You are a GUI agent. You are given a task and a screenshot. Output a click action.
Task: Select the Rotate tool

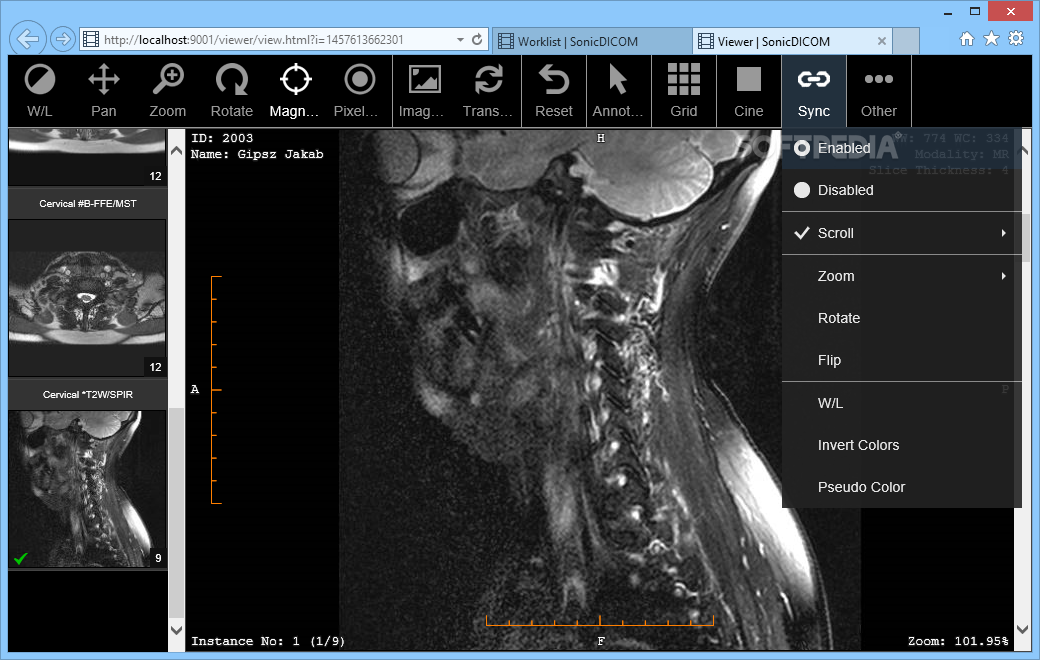(231, 91)
